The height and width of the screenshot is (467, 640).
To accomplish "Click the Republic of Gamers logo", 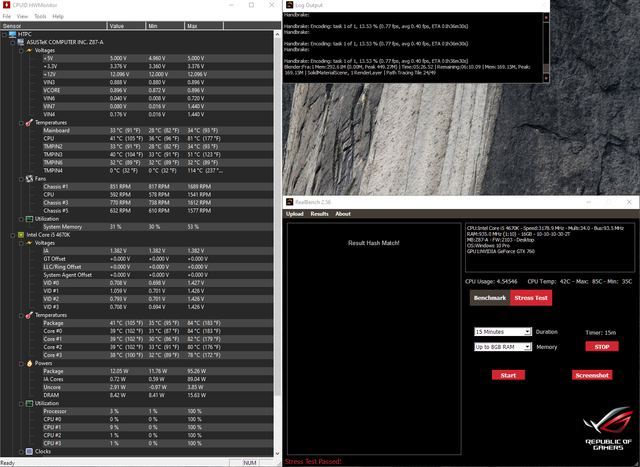I will pos(607,429).
